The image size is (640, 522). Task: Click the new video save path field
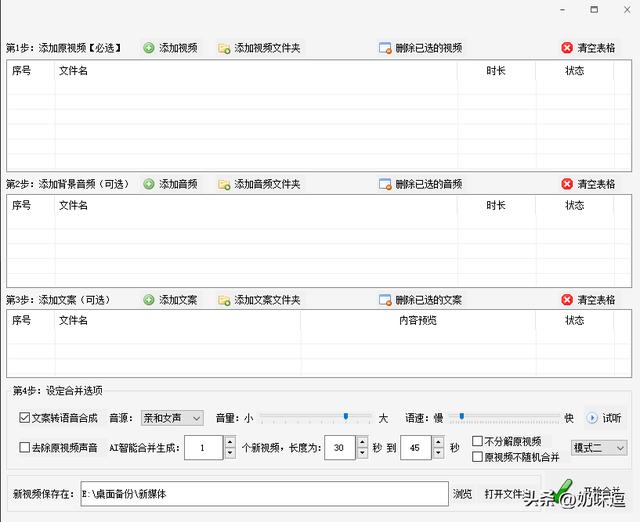click(264, 494)
